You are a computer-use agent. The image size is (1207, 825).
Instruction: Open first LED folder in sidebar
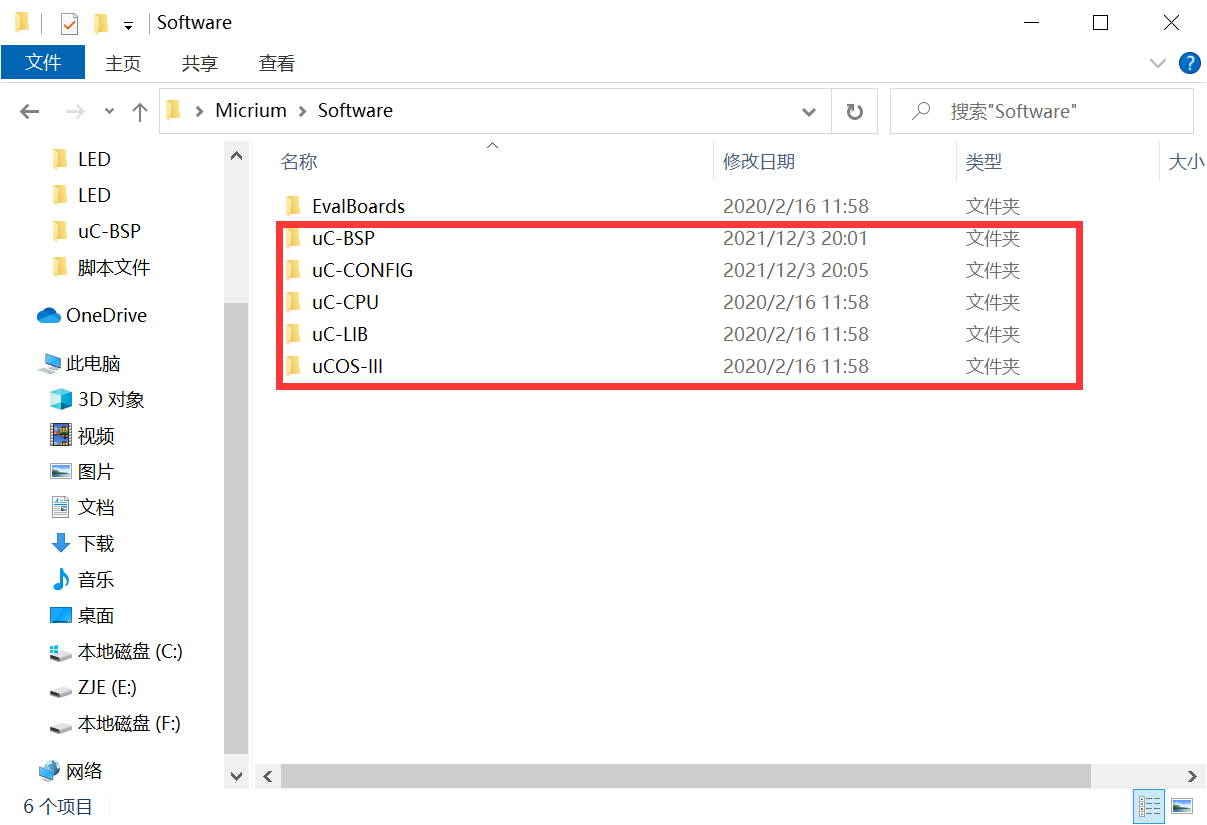(x=94, y=159)
